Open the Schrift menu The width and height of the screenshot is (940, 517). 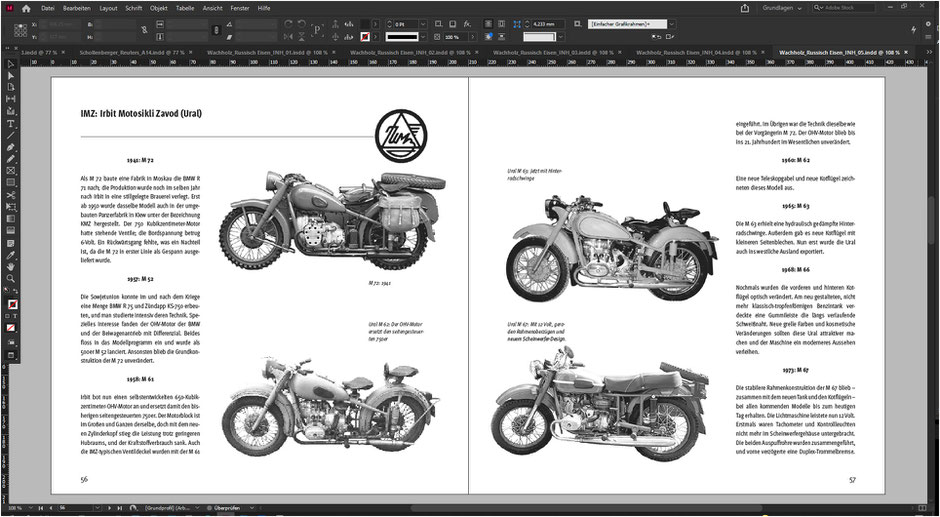tap(134, 8)
